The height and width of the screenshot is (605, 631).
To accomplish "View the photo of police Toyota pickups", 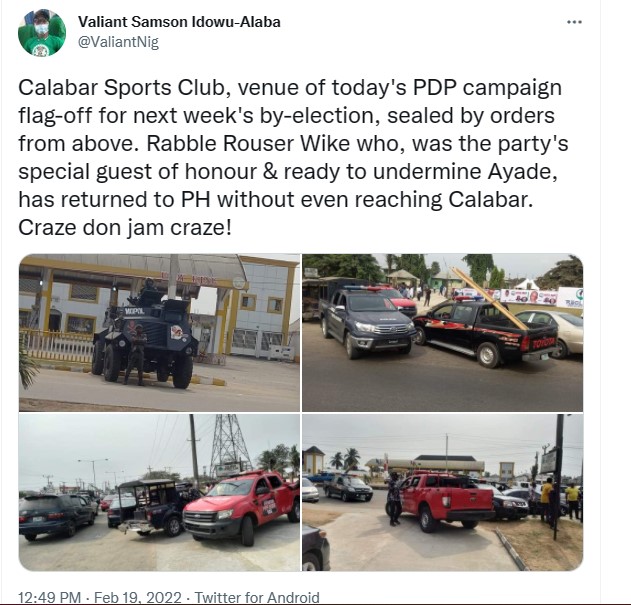I will [x=443, y=332].
